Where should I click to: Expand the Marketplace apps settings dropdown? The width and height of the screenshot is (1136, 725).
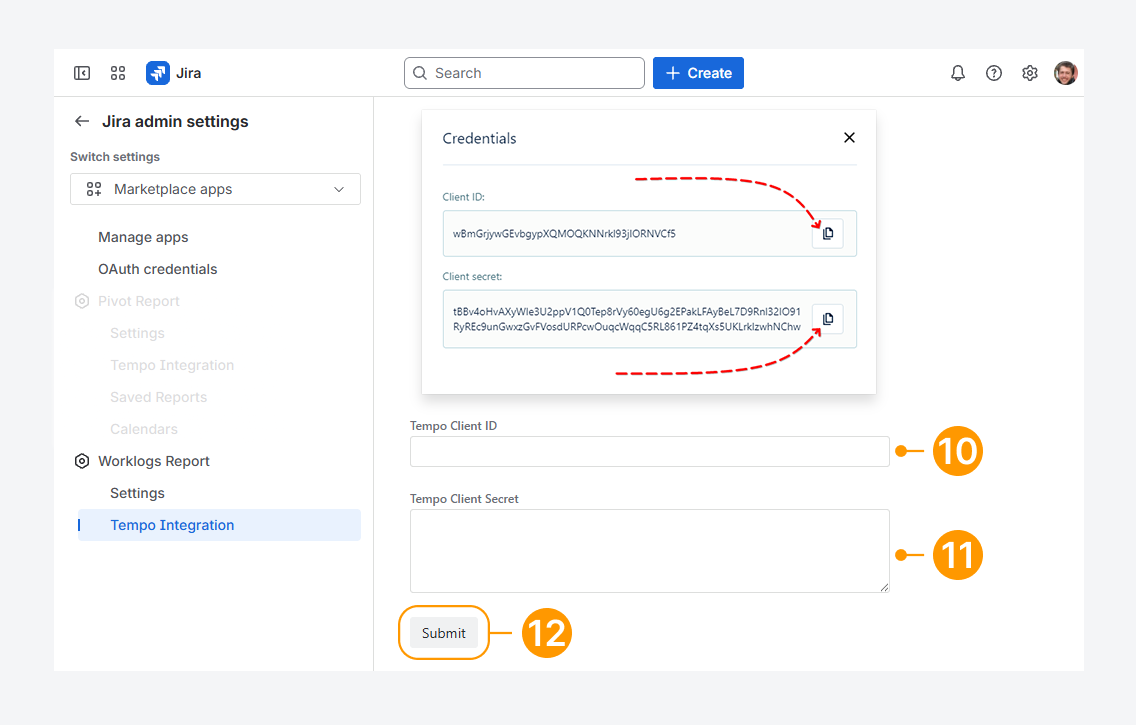215,189
